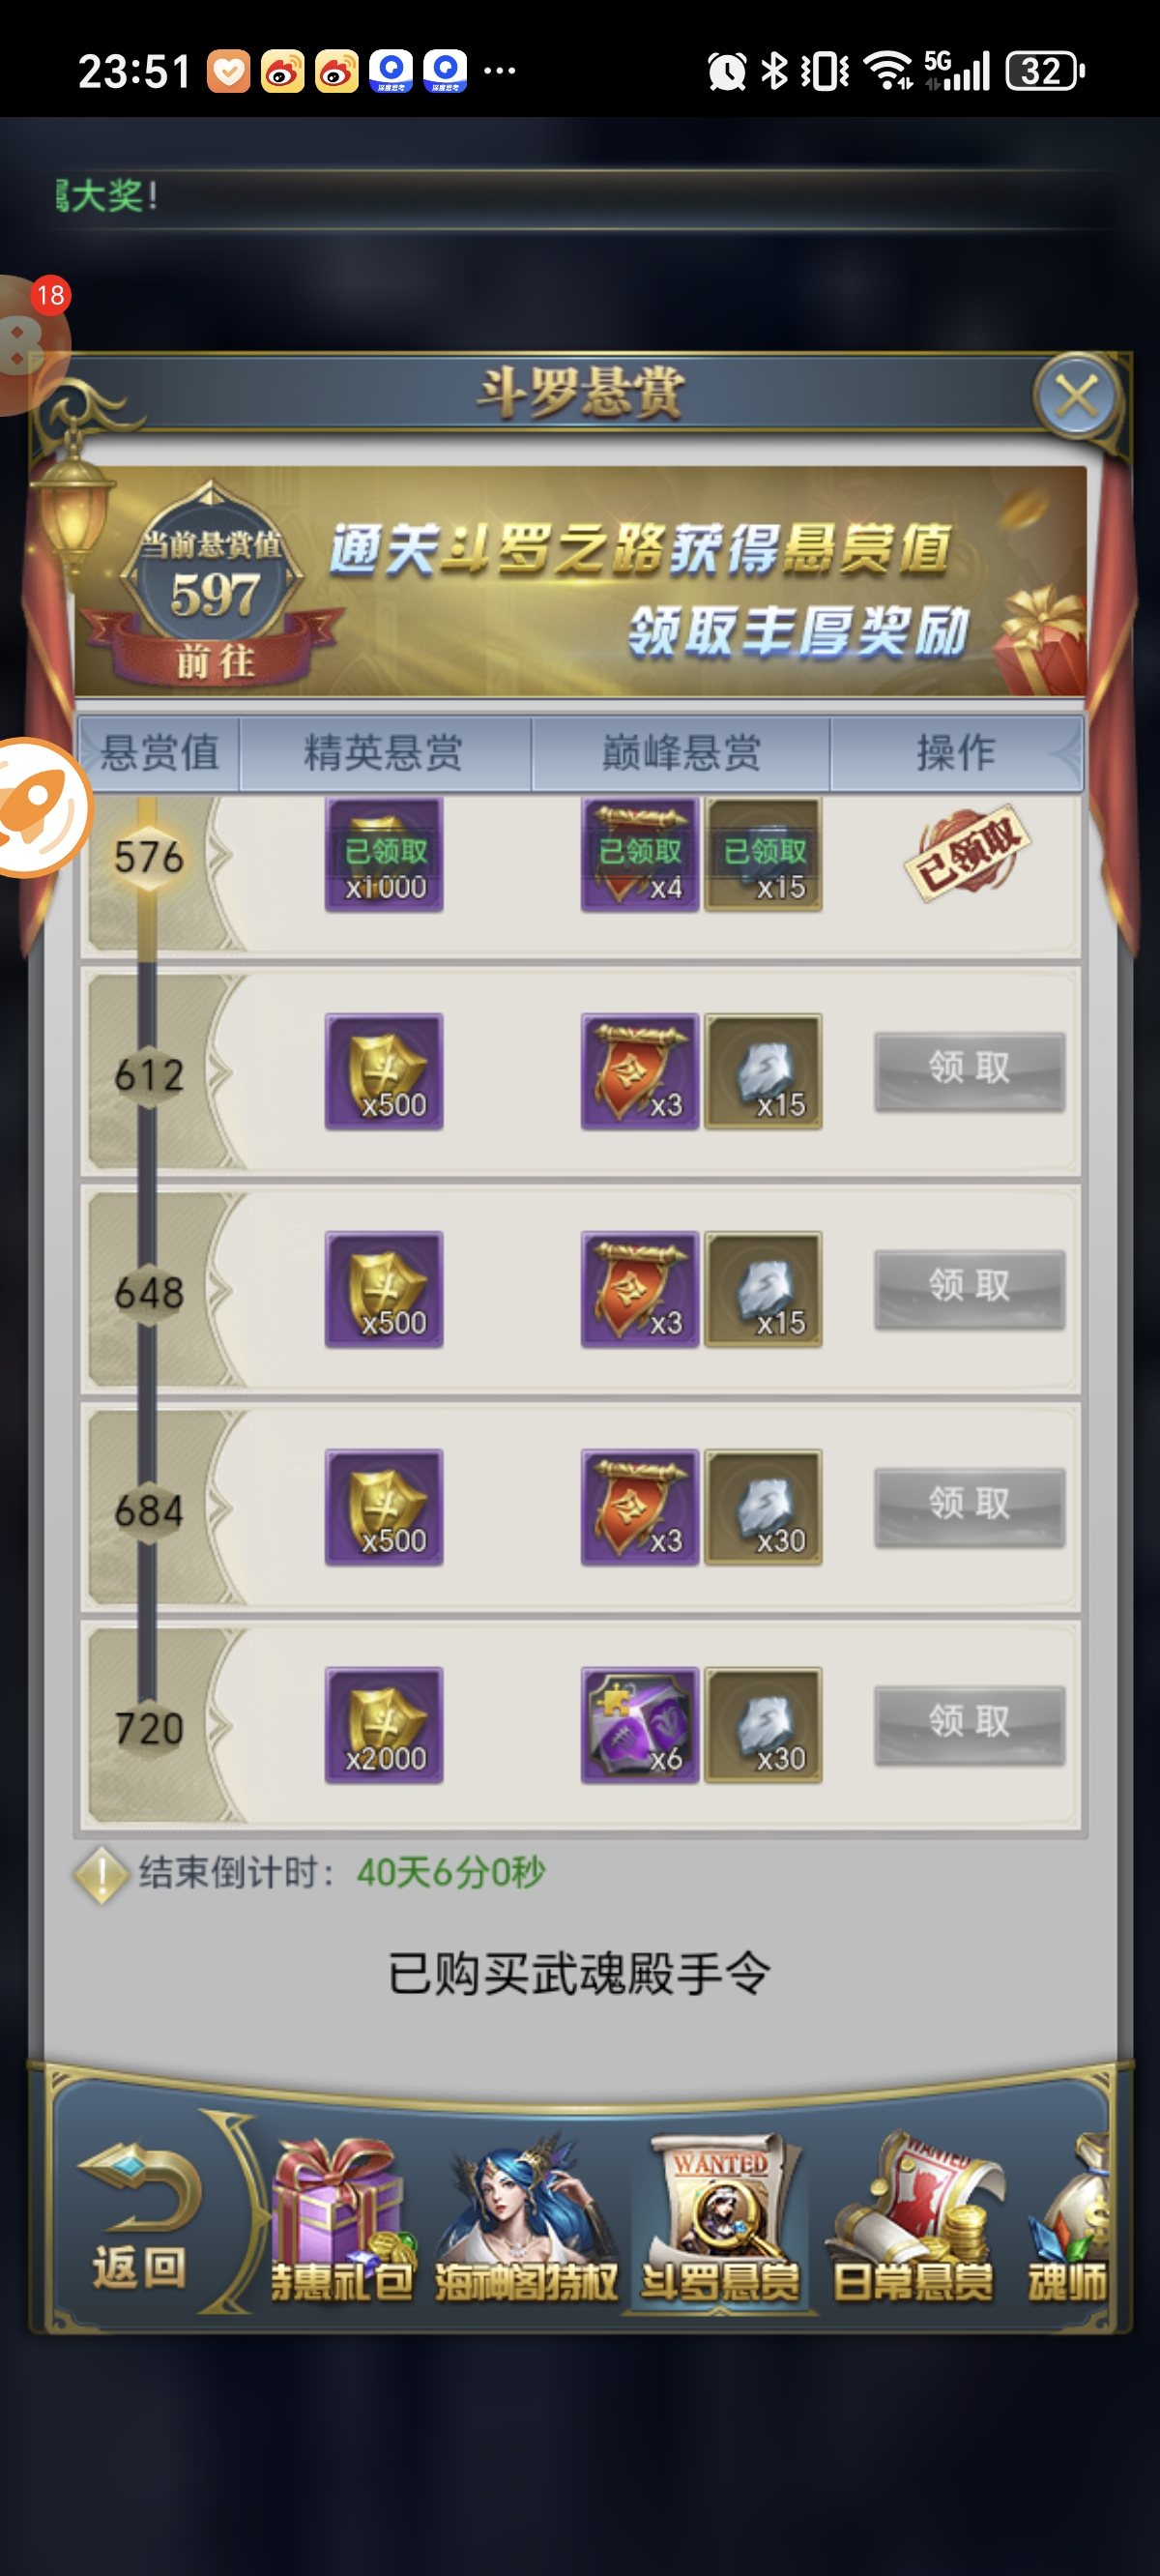Tap the 前往 ribbon under the bounty value
Screen dimensions: 1160x2576
(x=215, y=661)
